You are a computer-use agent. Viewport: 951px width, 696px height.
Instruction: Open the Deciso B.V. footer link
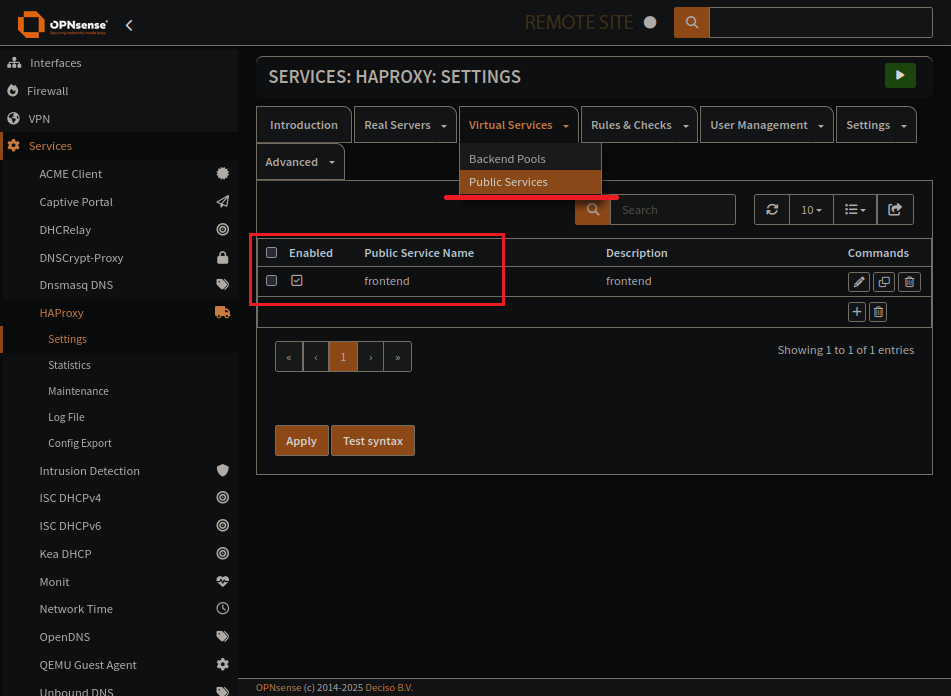click(389, 688)
